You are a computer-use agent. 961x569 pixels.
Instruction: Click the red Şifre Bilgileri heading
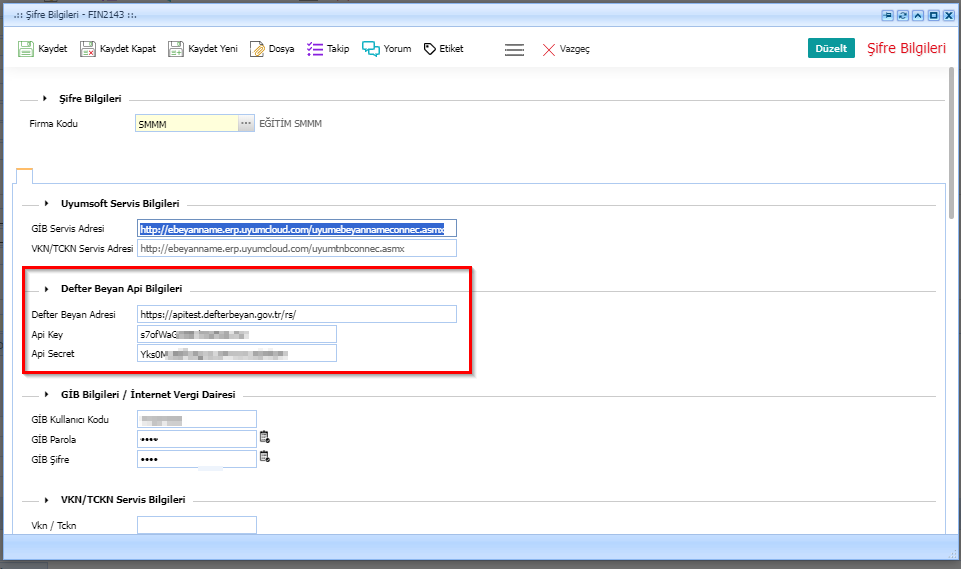906,48
